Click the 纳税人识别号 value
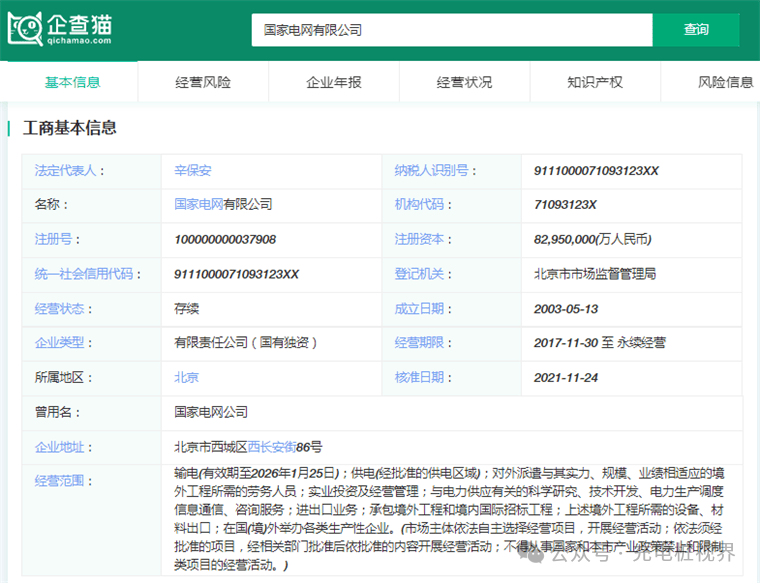The width and height of the screenshot is (760, 583). point(596,171)
